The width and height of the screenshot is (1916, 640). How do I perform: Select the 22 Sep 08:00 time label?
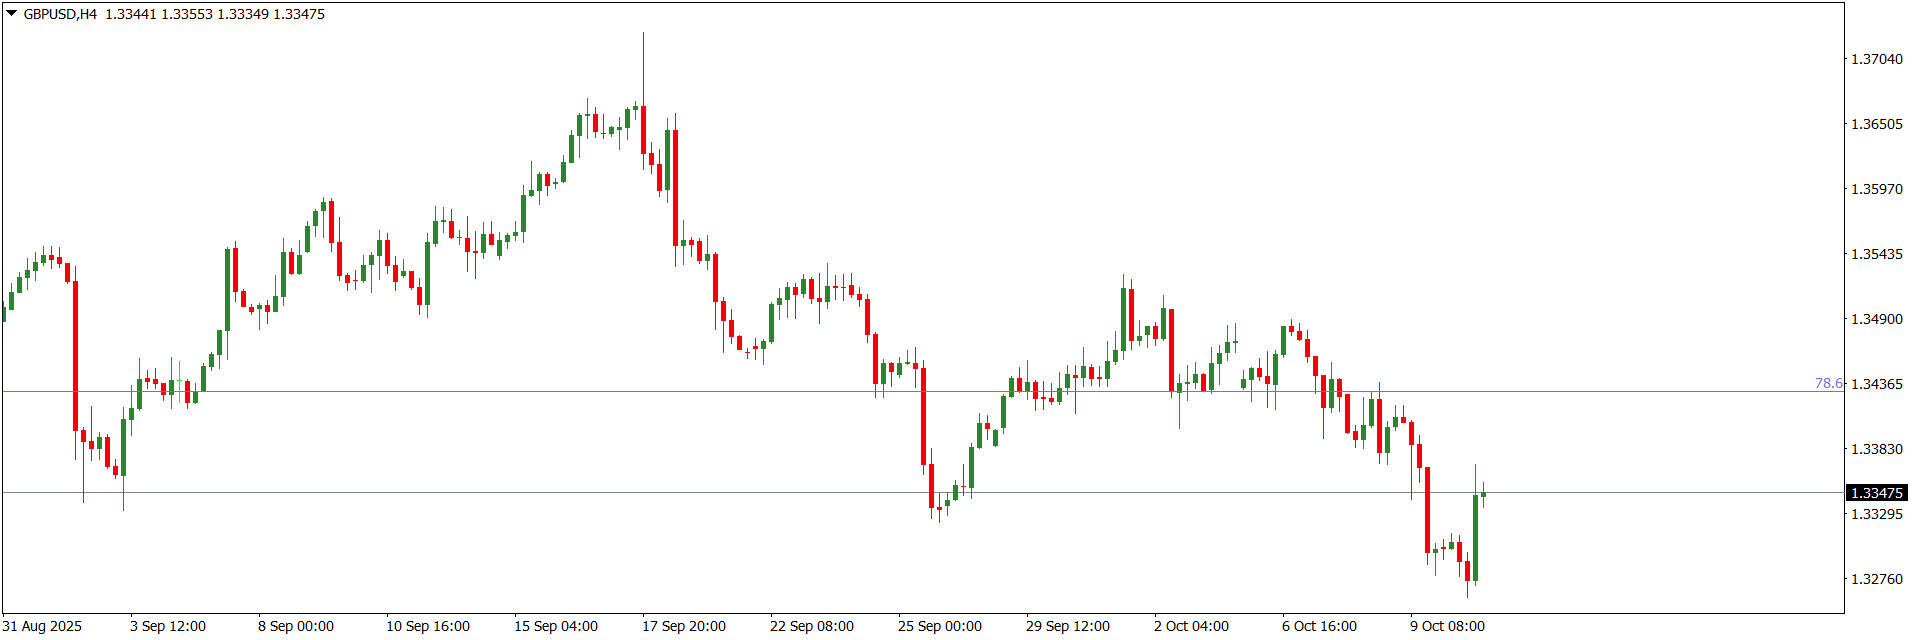tap(812, 626)
